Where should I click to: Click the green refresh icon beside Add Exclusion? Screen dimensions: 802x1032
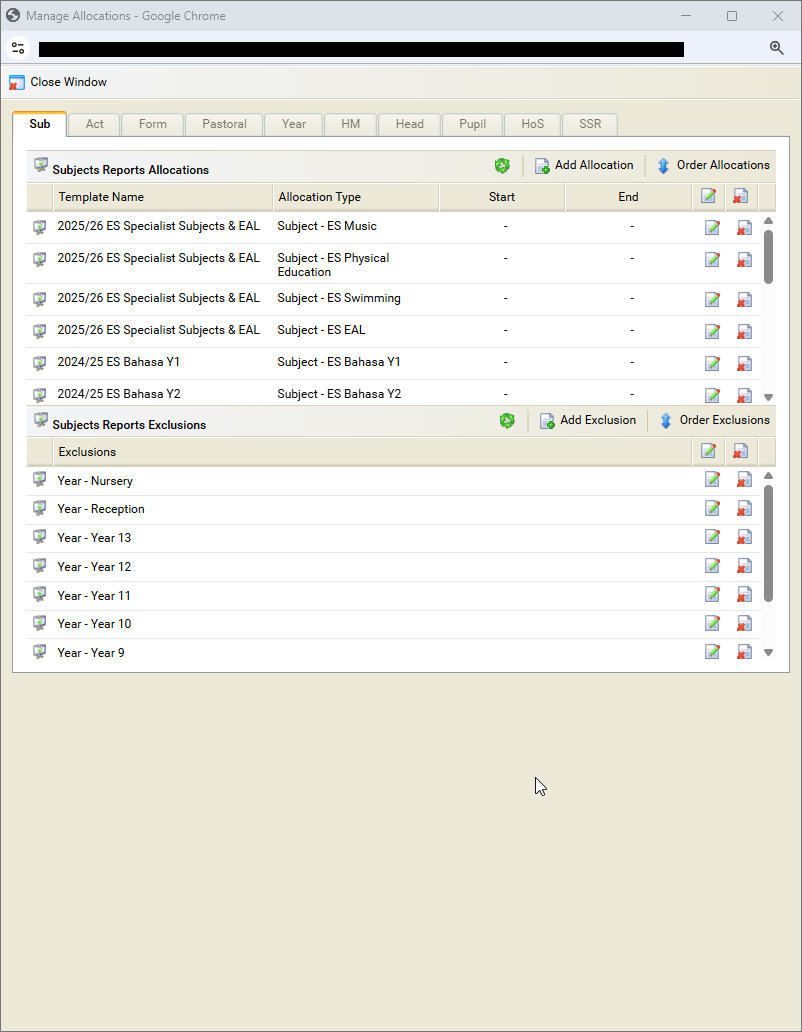[507, 421]
